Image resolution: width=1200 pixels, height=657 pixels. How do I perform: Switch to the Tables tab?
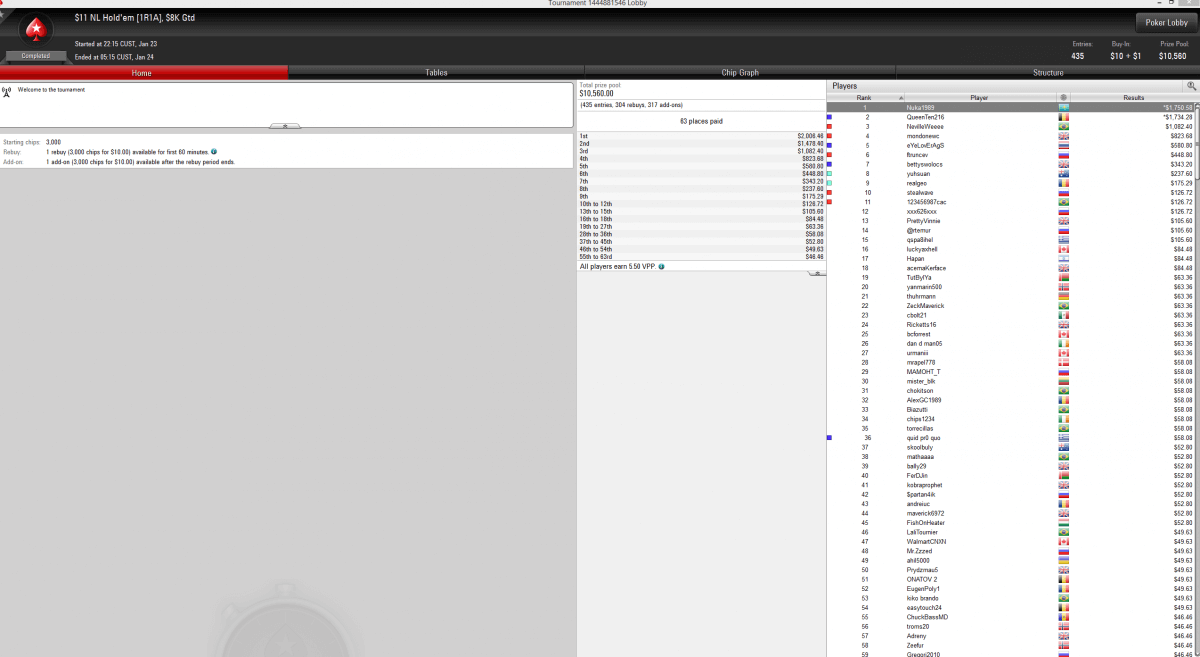[x=436, y=73]
